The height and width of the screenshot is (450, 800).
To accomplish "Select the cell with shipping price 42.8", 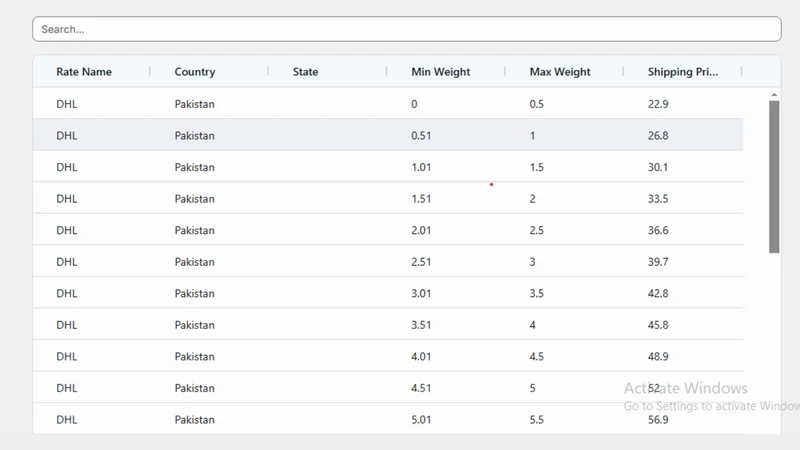I will pos(658,294).
